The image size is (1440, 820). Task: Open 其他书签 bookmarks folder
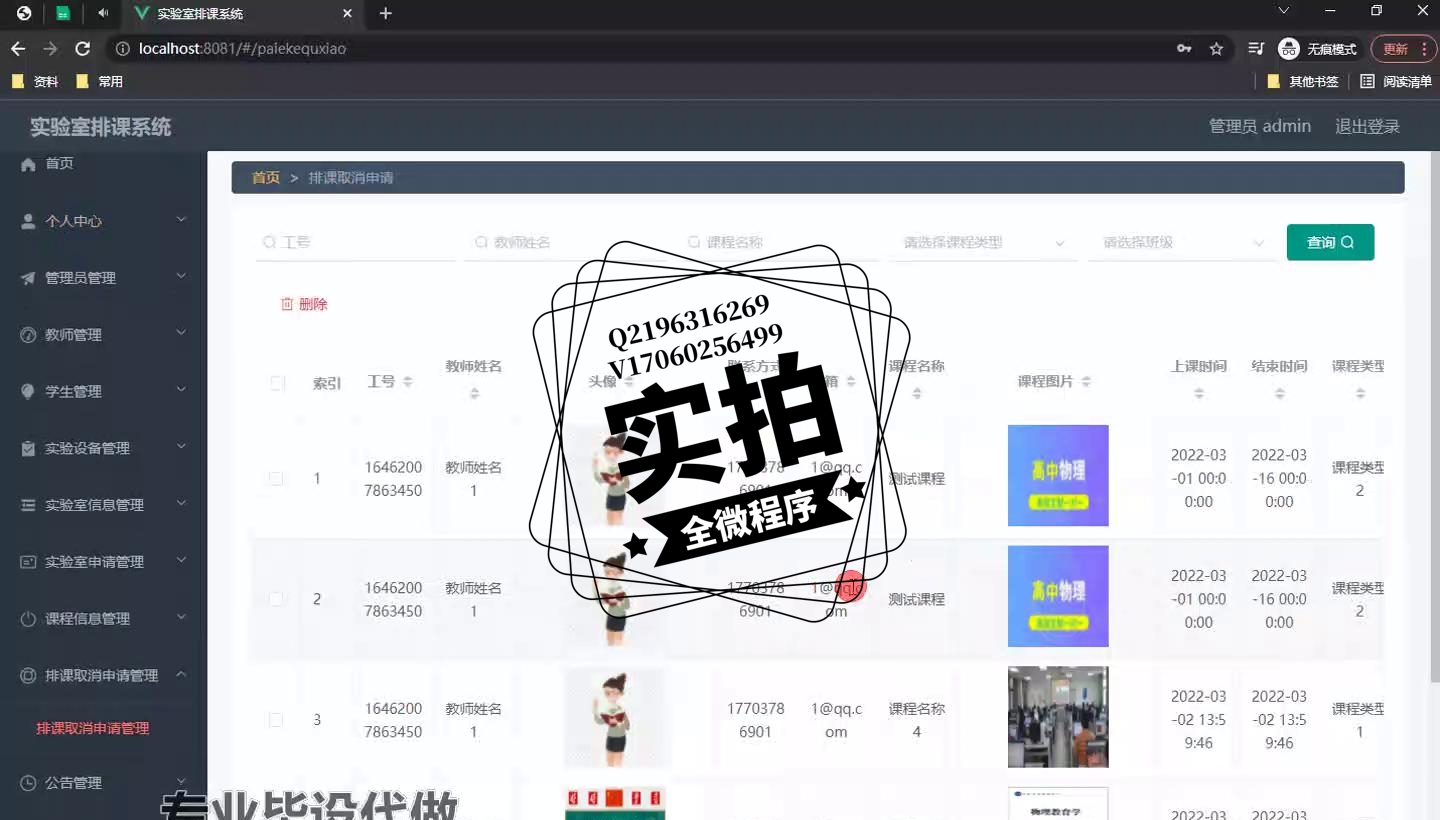tap(1303, 82)
